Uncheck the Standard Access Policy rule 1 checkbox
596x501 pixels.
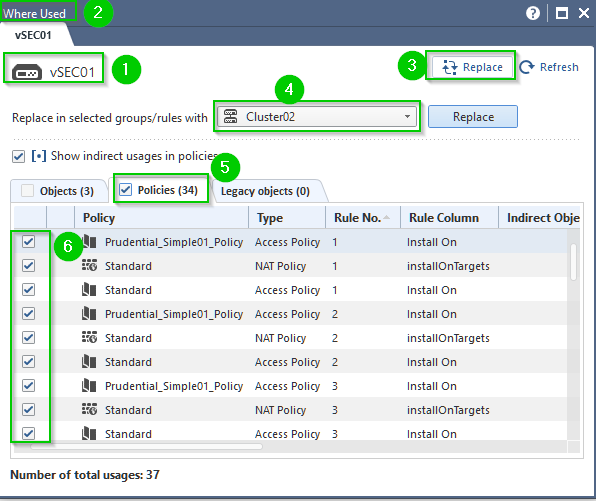(29, 289)
